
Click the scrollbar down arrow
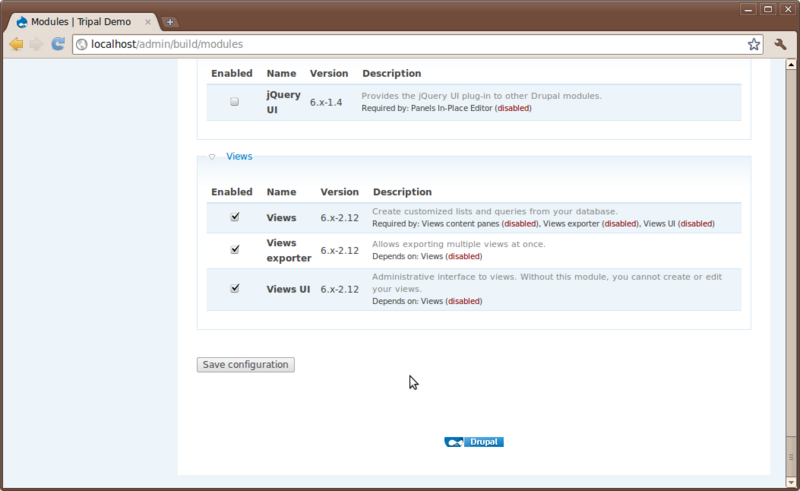(x=791, y=481)
